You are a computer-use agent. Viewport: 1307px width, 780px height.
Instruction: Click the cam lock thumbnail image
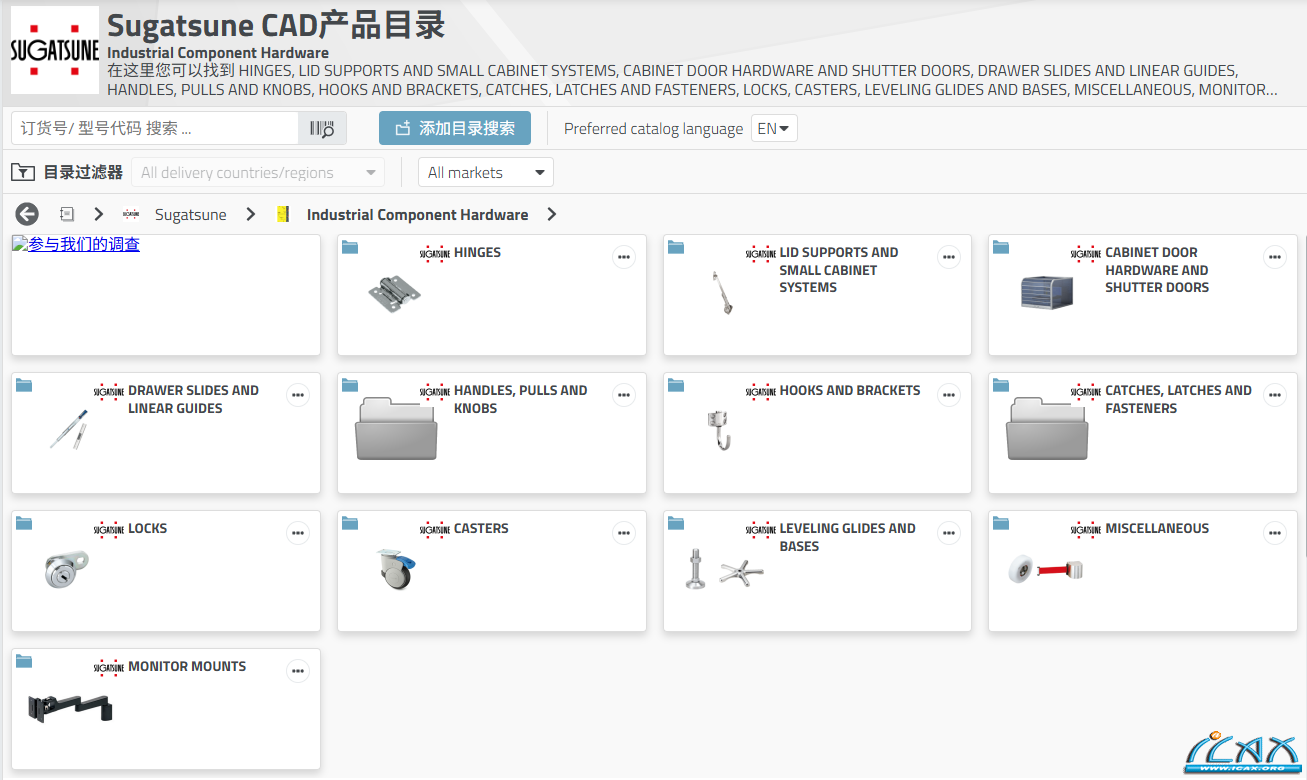[67, 569]
